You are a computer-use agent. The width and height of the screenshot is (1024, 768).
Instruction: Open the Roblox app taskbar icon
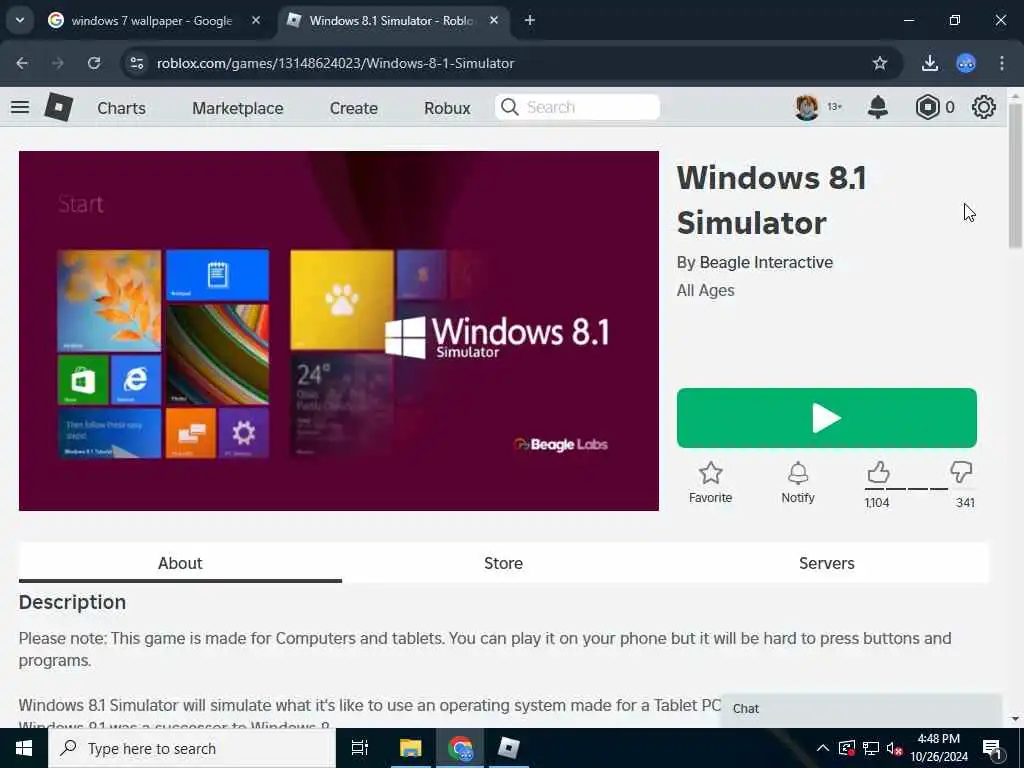pyautogui.click(x=508, y=748)
